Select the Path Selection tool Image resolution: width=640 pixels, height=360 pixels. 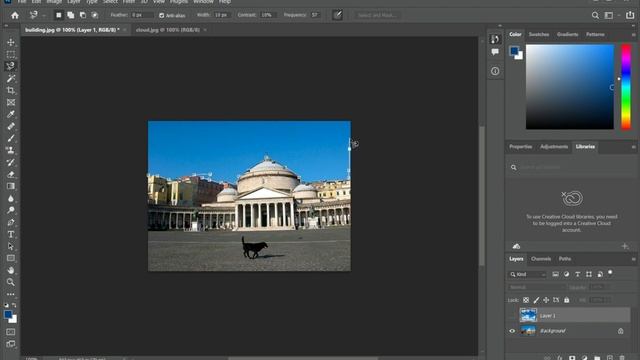[11, 246]
